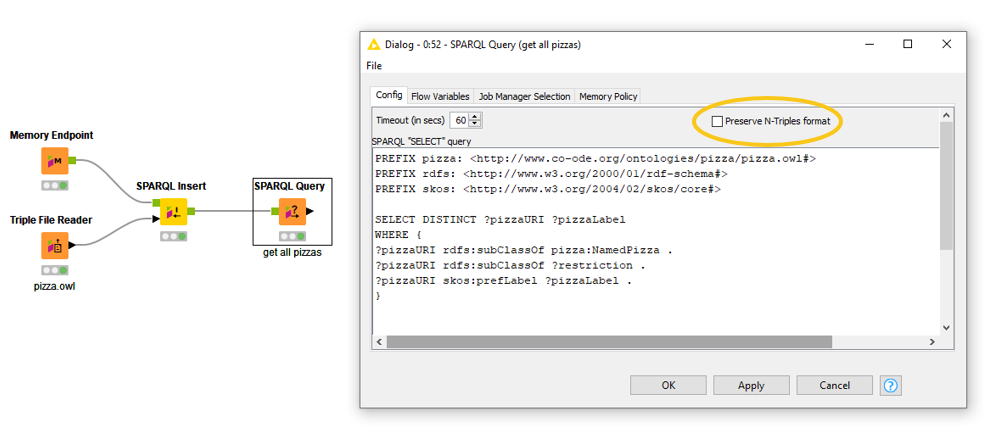Viewport: 1003px width, 446px height.
Task: Switch to the Flow Variables tab
Action: tap(440, 97)
